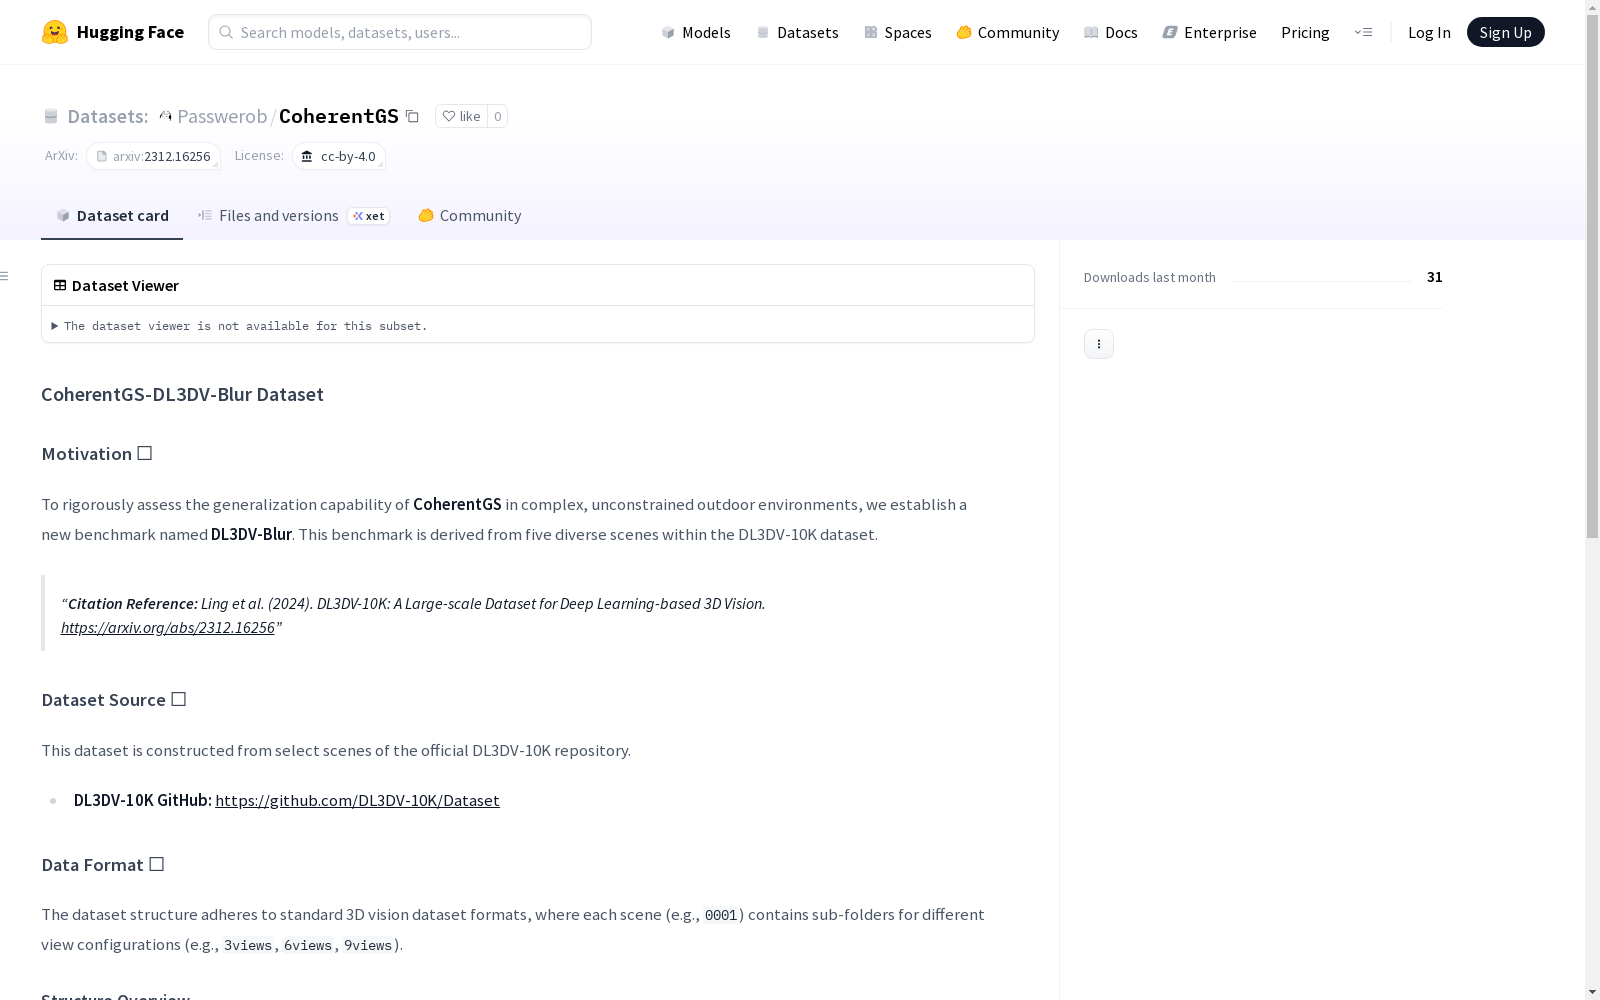Click the arxiv:2312.16256 tag
Image resolution: width=1600 pixels, height=1000 pixels.
pyautogui.click(x=153, y=156)
